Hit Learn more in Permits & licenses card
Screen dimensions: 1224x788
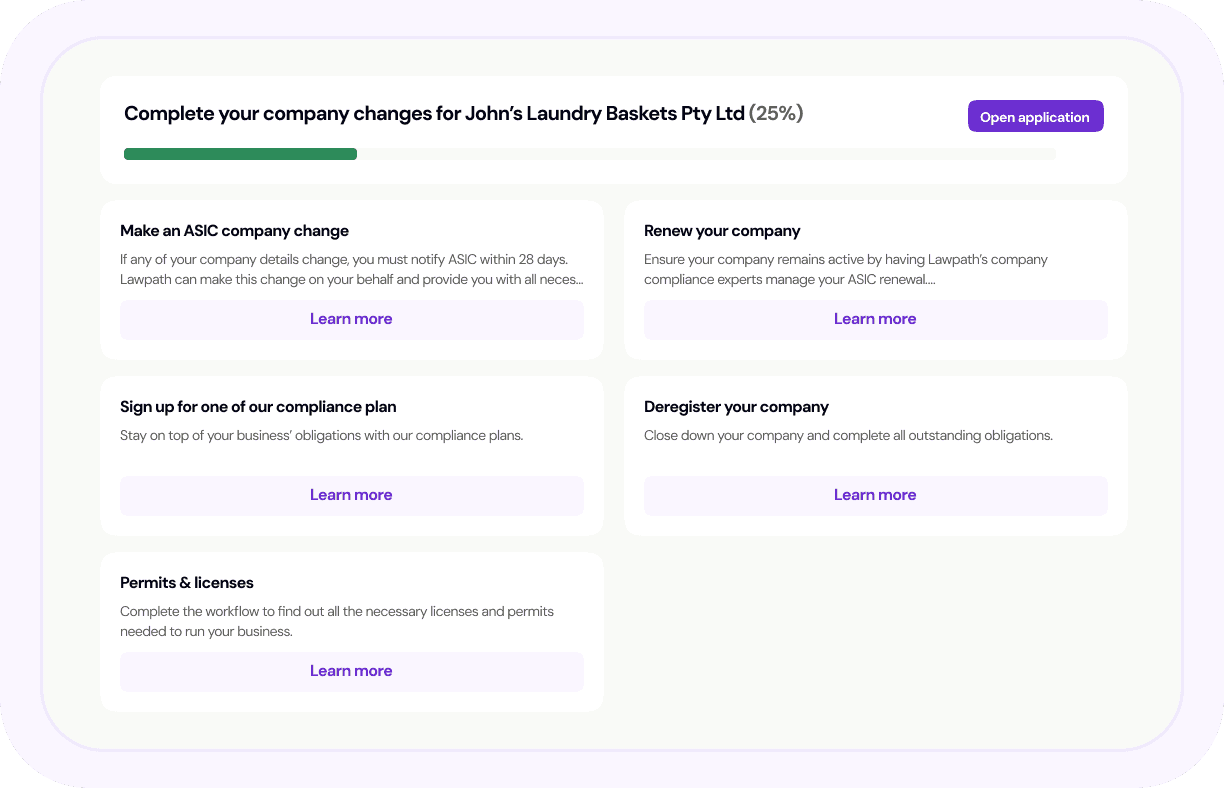[x=351, y=671]
